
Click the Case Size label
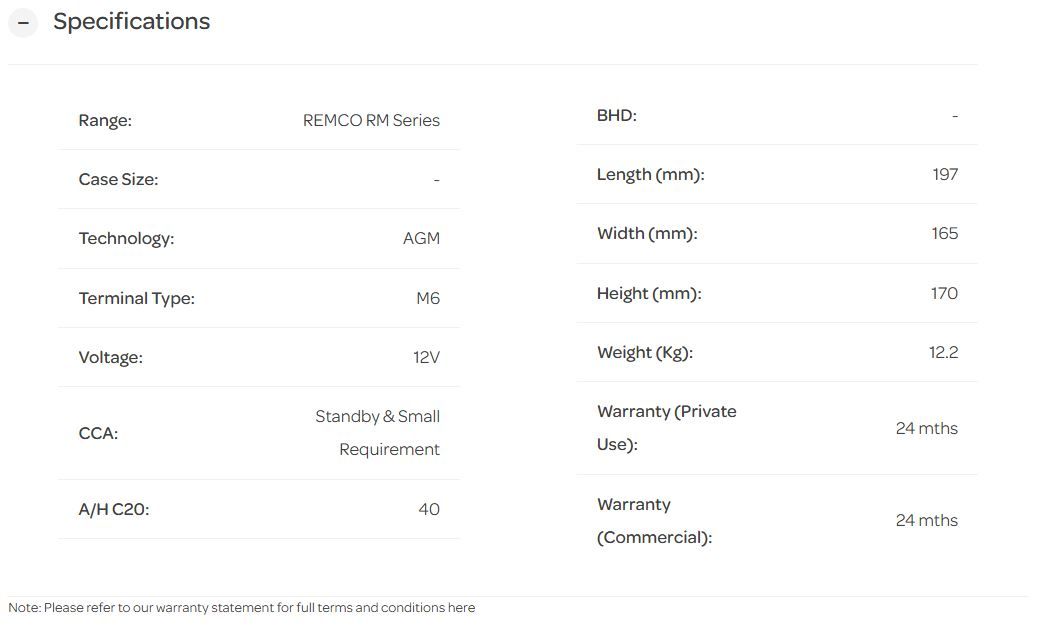118,180
